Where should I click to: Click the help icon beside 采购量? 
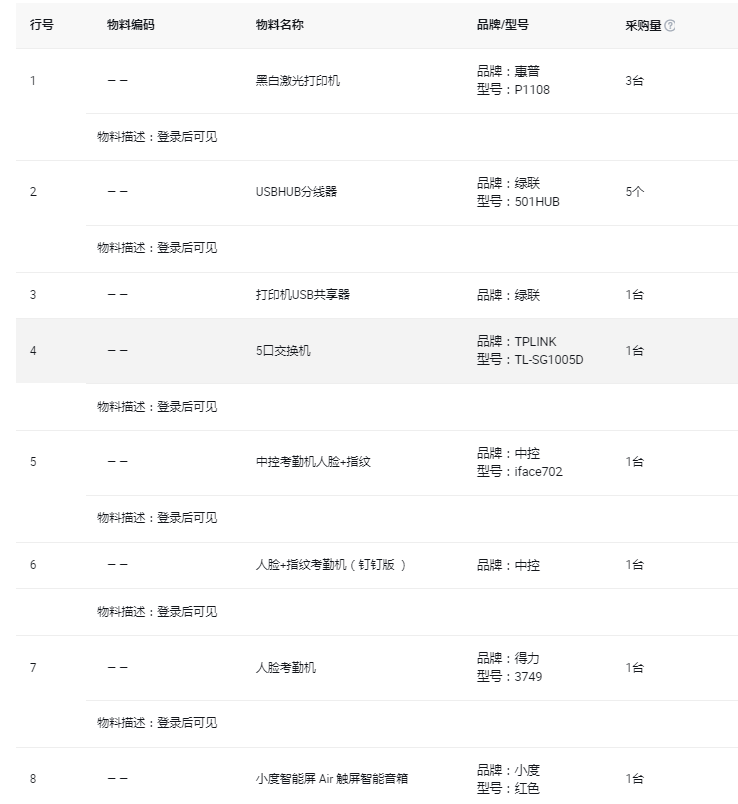pos(670,25)
